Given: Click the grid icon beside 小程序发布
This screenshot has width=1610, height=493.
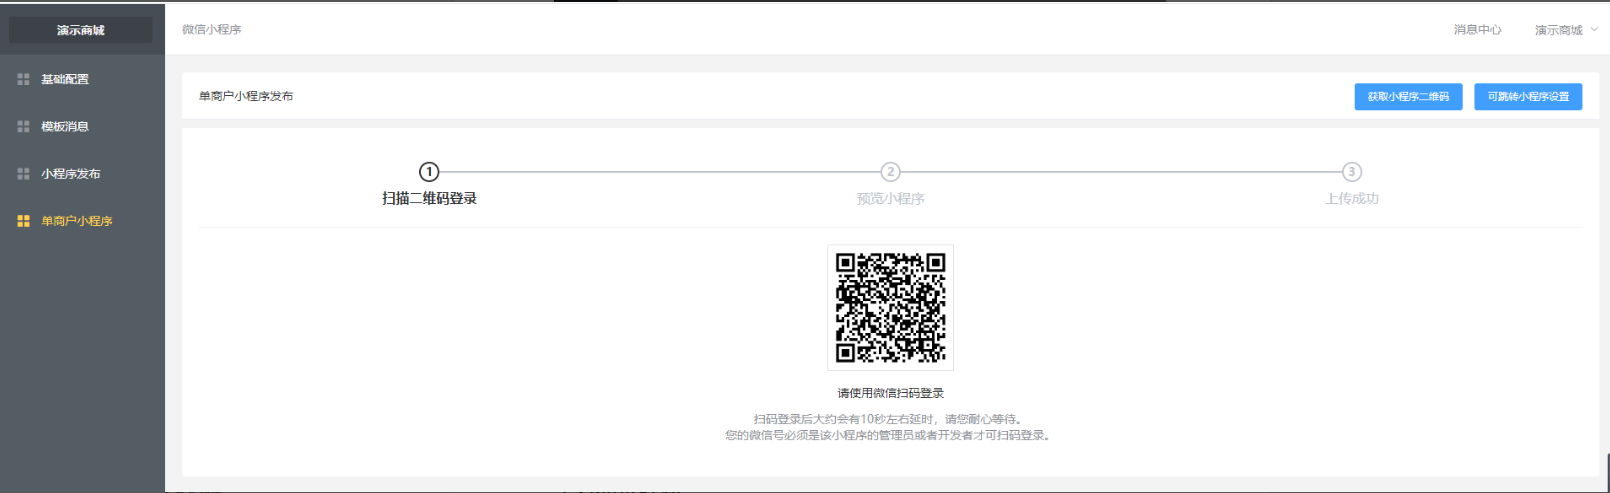Looking at the screenshot, I should point(23,174).
